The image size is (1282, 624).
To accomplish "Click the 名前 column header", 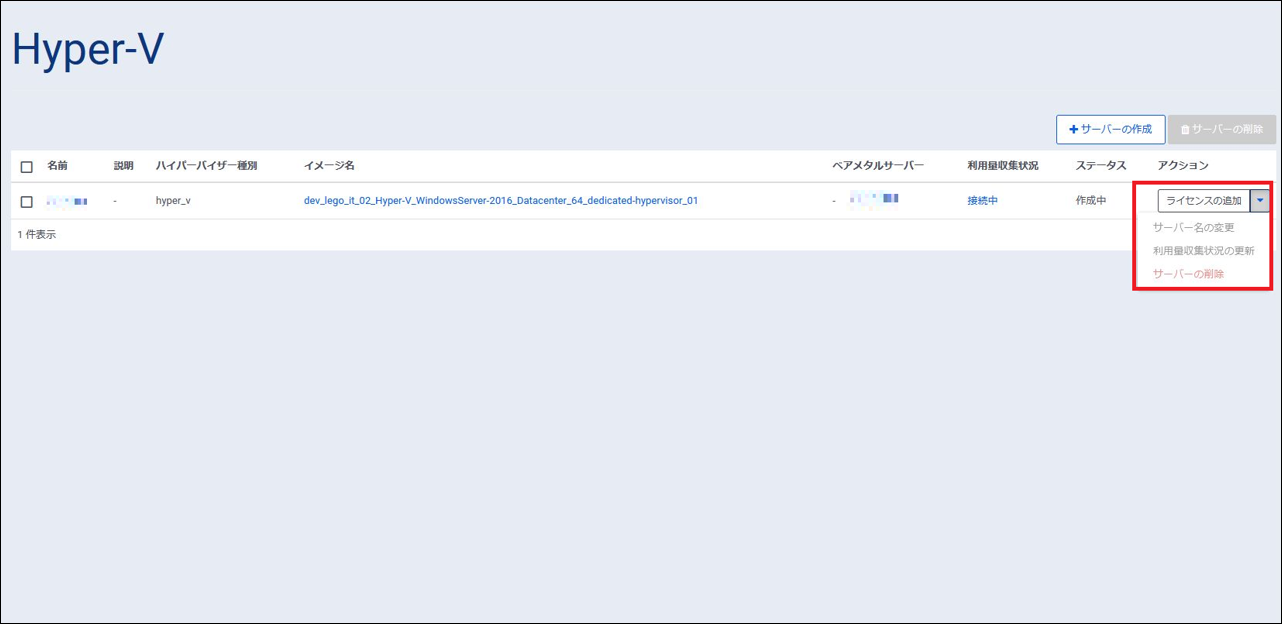I will (57, 166).
